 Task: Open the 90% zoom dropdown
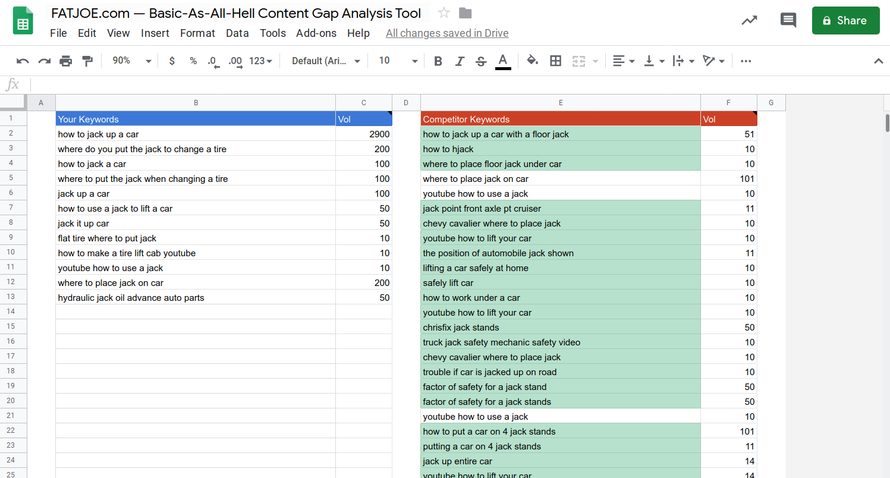click(131, 61)
